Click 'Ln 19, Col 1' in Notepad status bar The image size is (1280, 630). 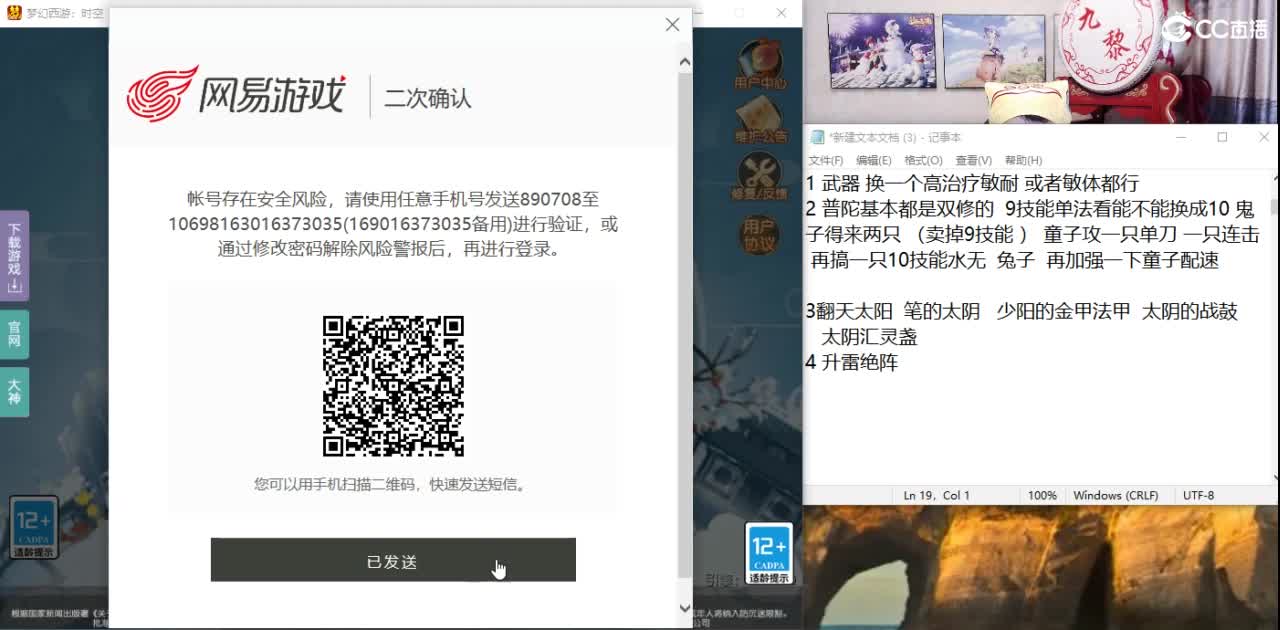(x=937, y=495)
